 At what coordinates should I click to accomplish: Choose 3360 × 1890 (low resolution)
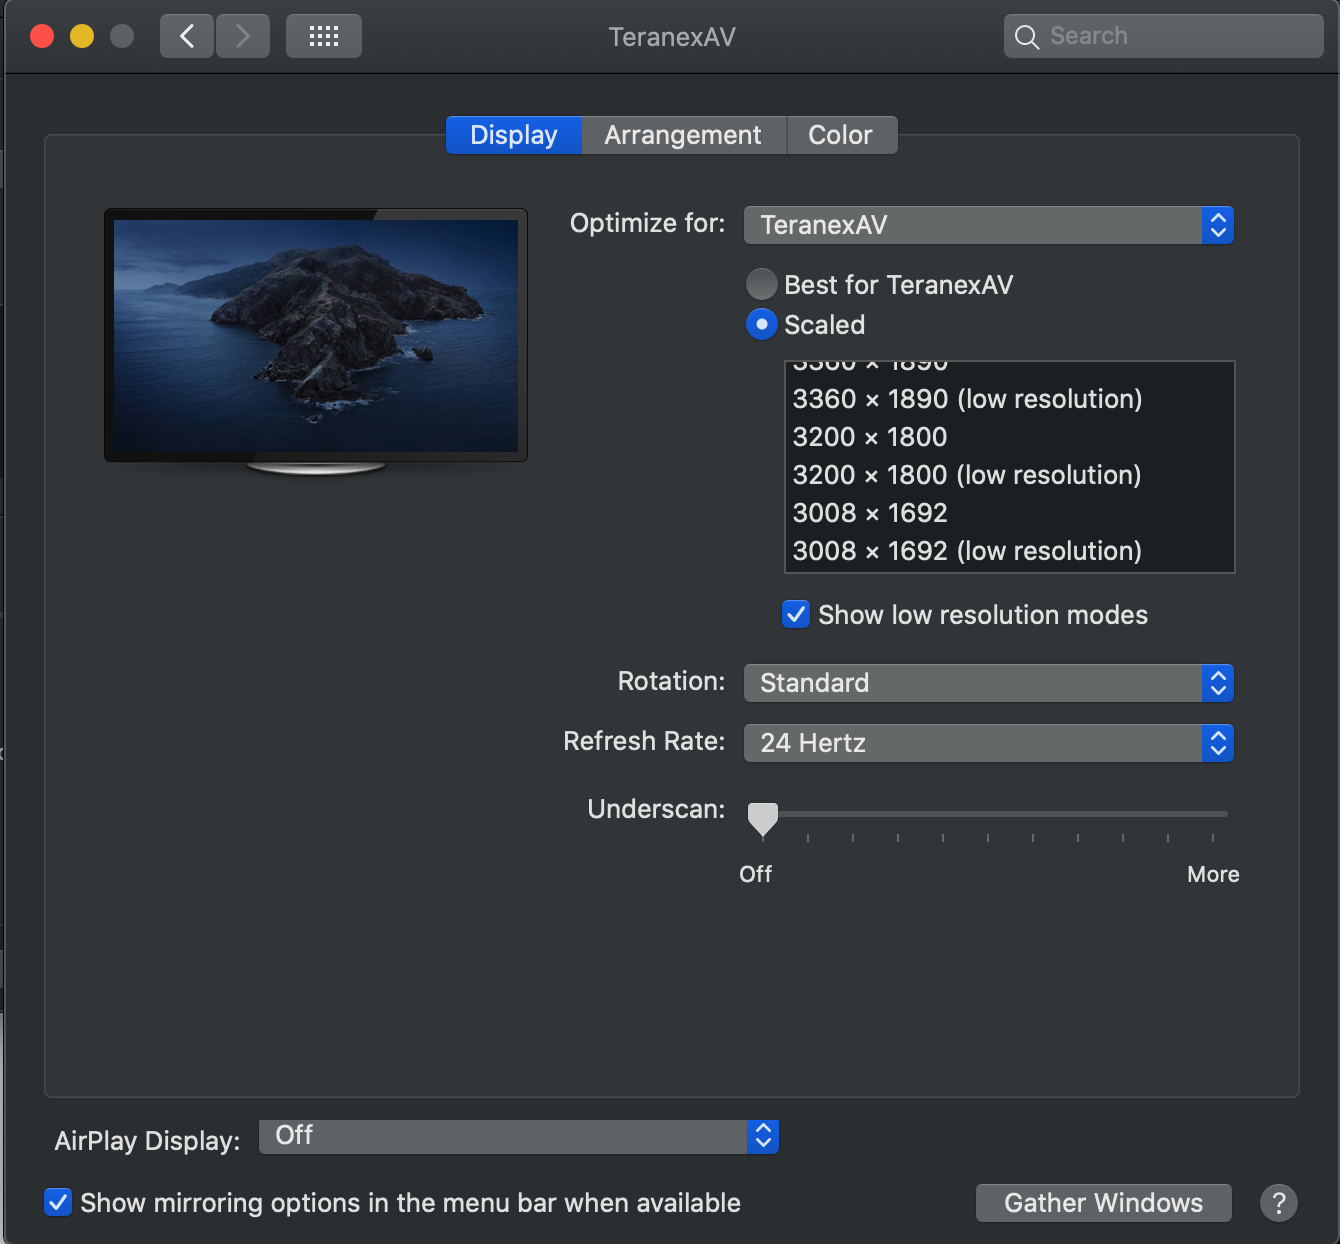coord(1010,399)
